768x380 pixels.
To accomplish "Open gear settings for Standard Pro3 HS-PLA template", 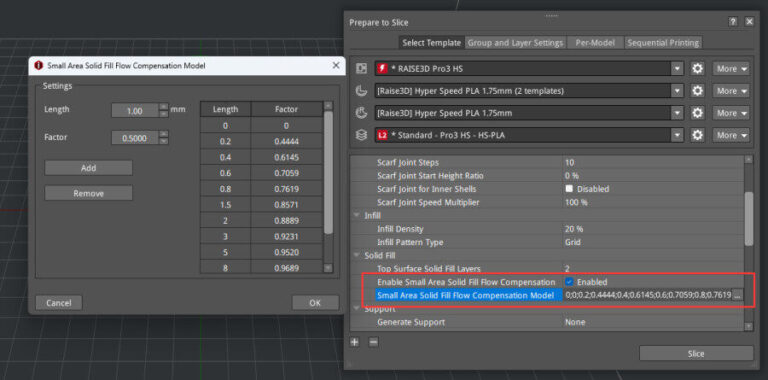I will (697, 135).
